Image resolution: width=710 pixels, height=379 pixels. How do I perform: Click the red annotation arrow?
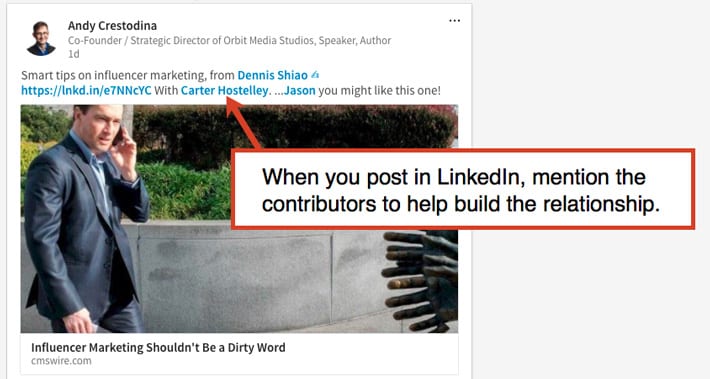[x=243, y=123]
